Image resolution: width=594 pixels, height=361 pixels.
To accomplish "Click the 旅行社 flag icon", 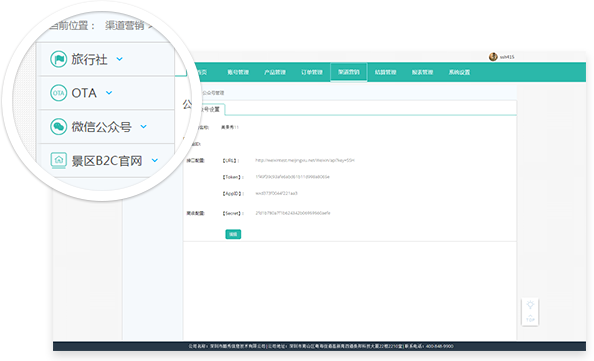I will [x=59, y=59].
